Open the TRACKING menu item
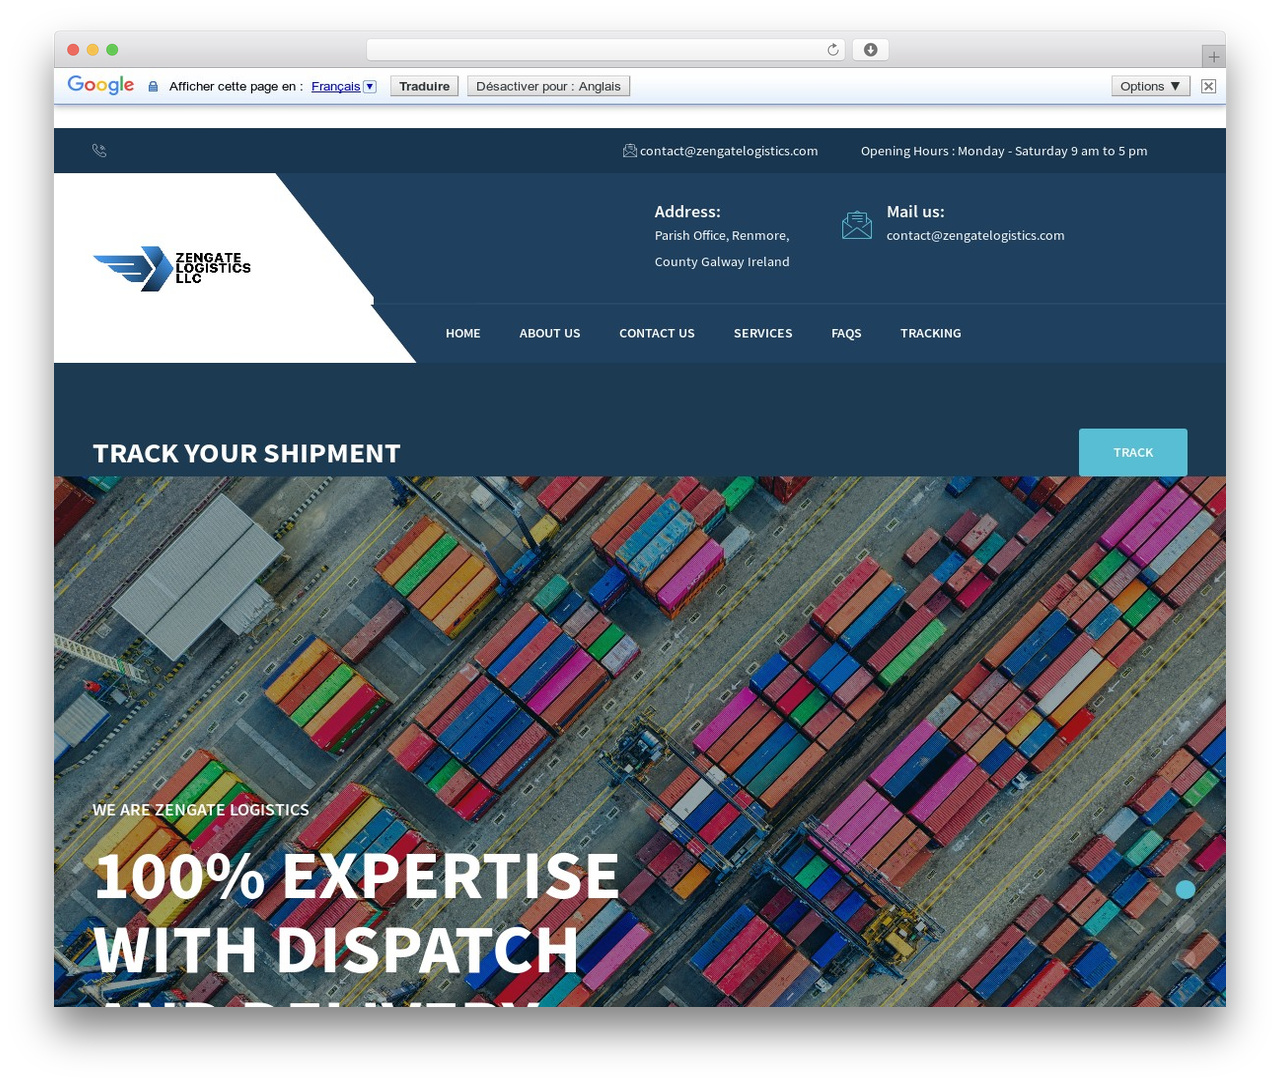Image resolution: width=1280 pixels, height=1084 pixels. pyautogui.click(x=930, y=334)
